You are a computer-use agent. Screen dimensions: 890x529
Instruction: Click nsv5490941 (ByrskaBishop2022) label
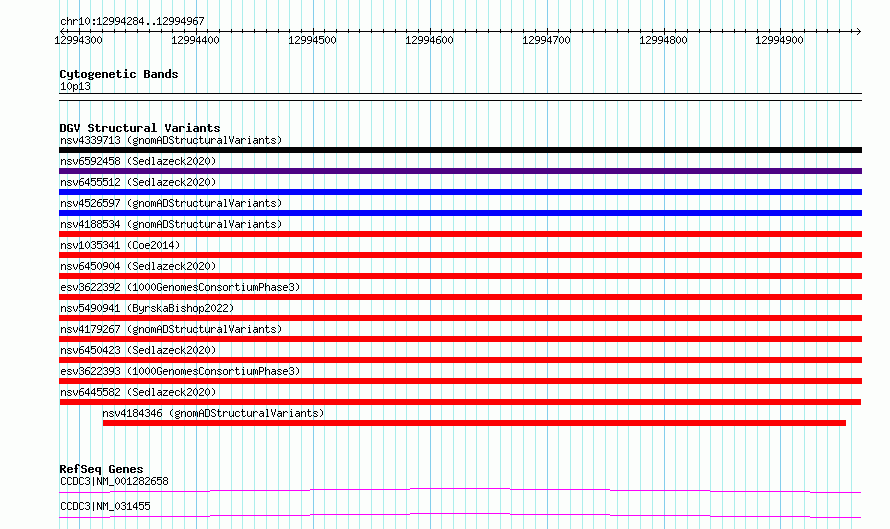click(x=147, y=308)
